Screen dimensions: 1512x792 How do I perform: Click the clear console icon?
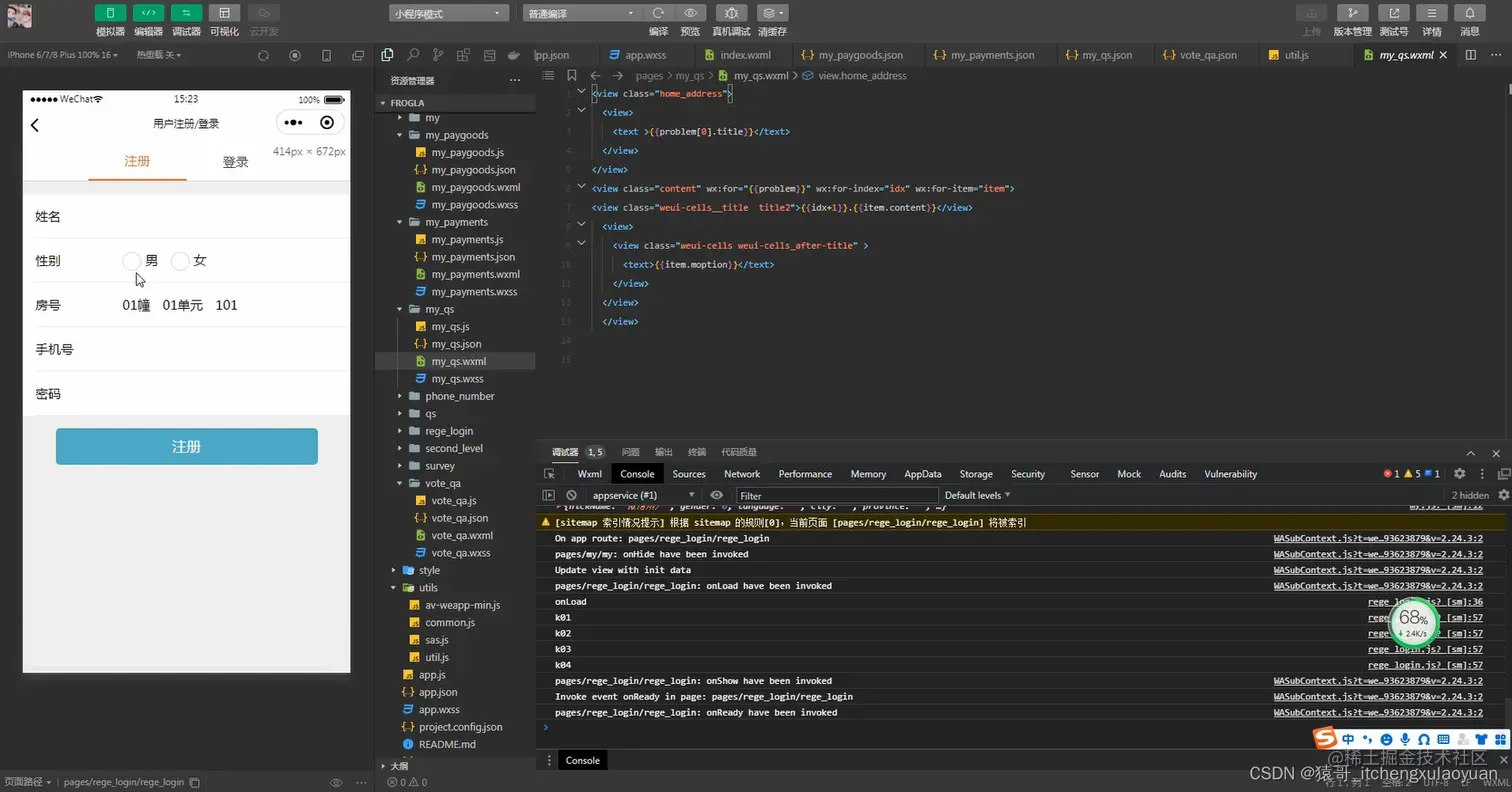click(x=571, y=495)
